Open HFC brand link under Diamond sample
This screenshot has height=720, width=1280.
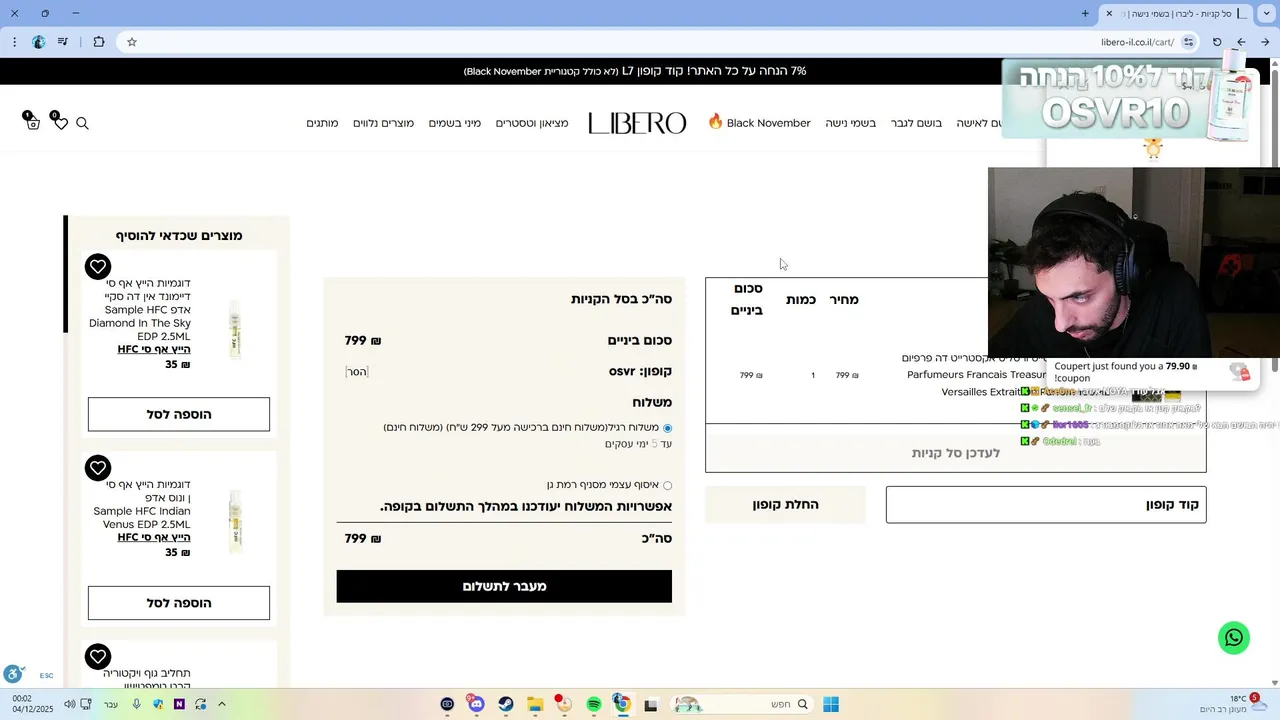coord(154,350)
